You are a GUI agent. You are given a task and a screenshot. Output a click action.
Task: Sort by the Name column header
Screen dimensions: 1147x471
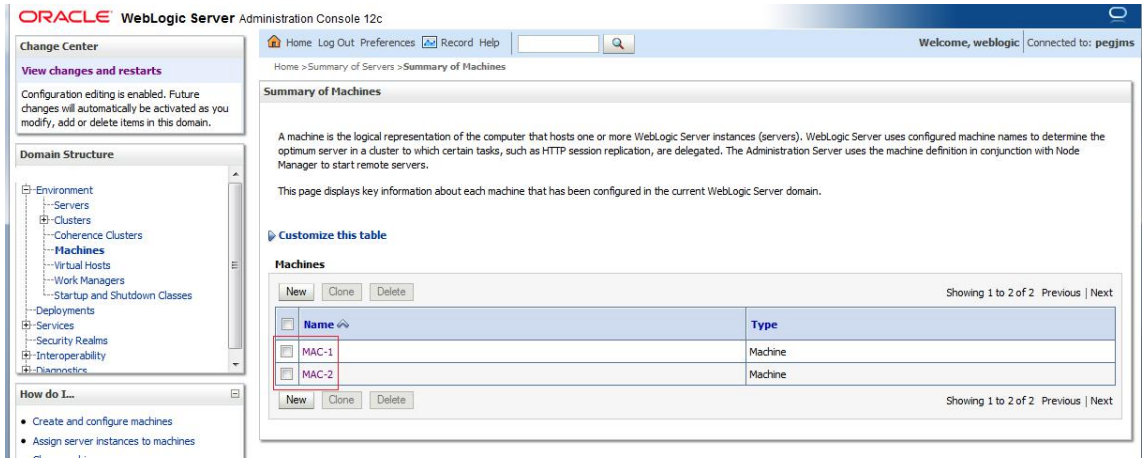(319, 324)
